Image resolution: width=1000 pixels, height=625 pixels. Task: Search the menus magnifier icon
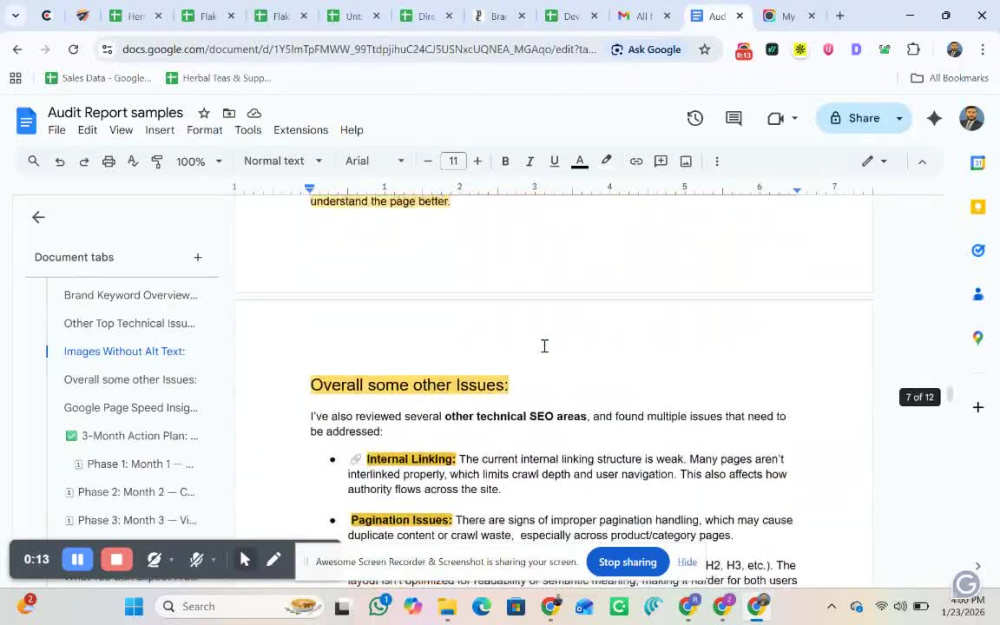[34, 161]
